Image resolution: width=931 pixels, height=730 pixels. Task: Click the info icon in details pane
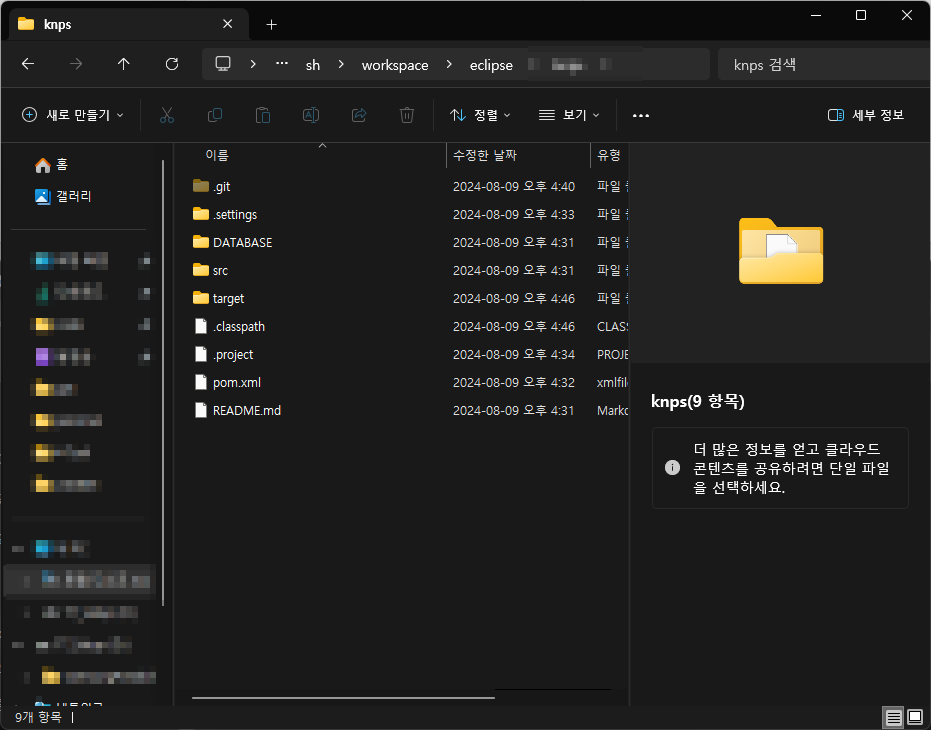point(672,467)
